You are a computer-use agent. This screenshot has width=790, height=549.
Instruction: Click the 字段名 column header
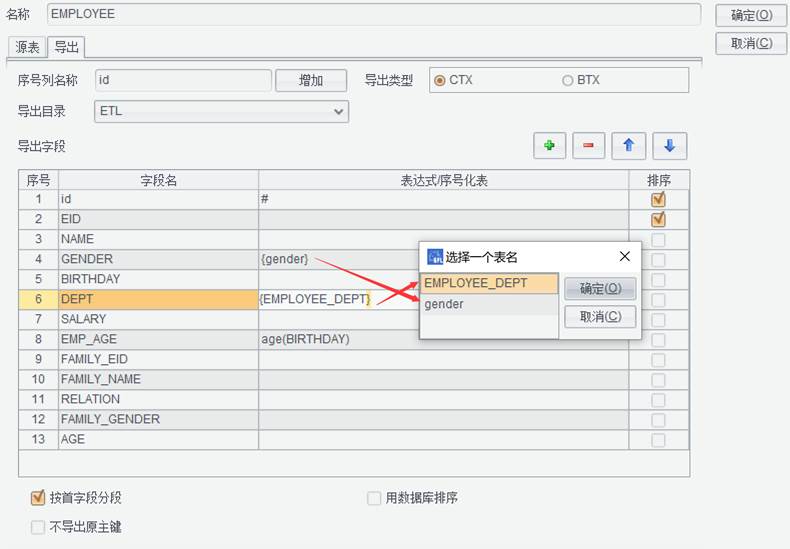(158, 180)
